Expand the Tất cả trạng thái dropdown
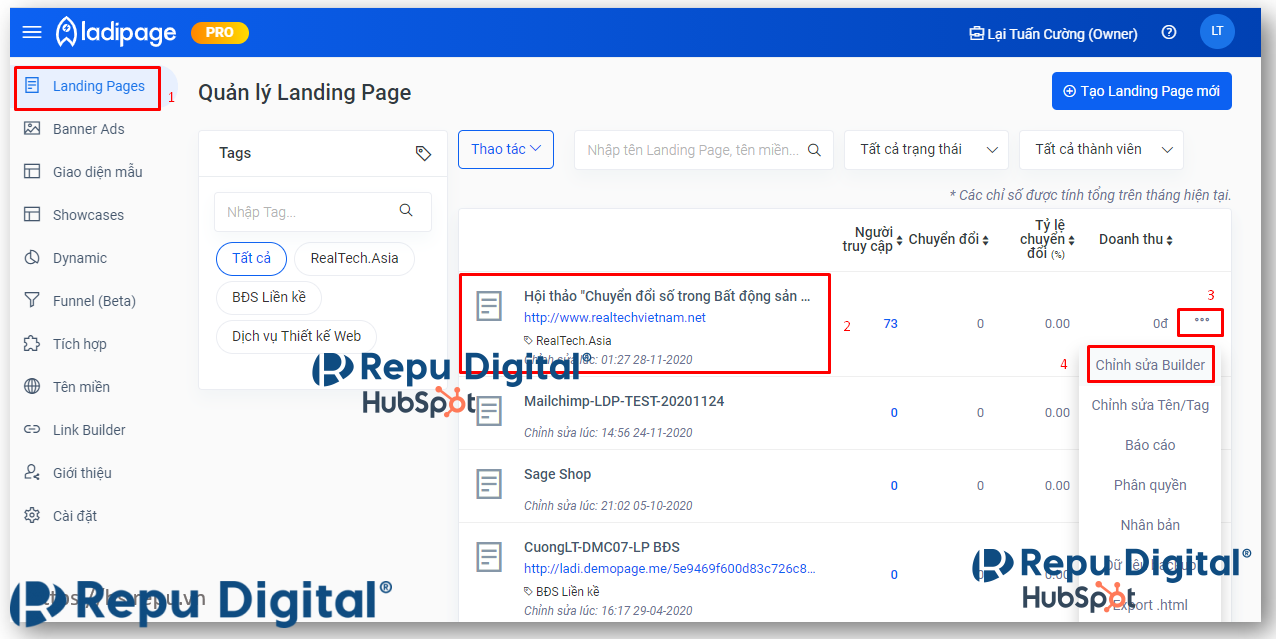 pyautogui.click(x=928, y=150)
